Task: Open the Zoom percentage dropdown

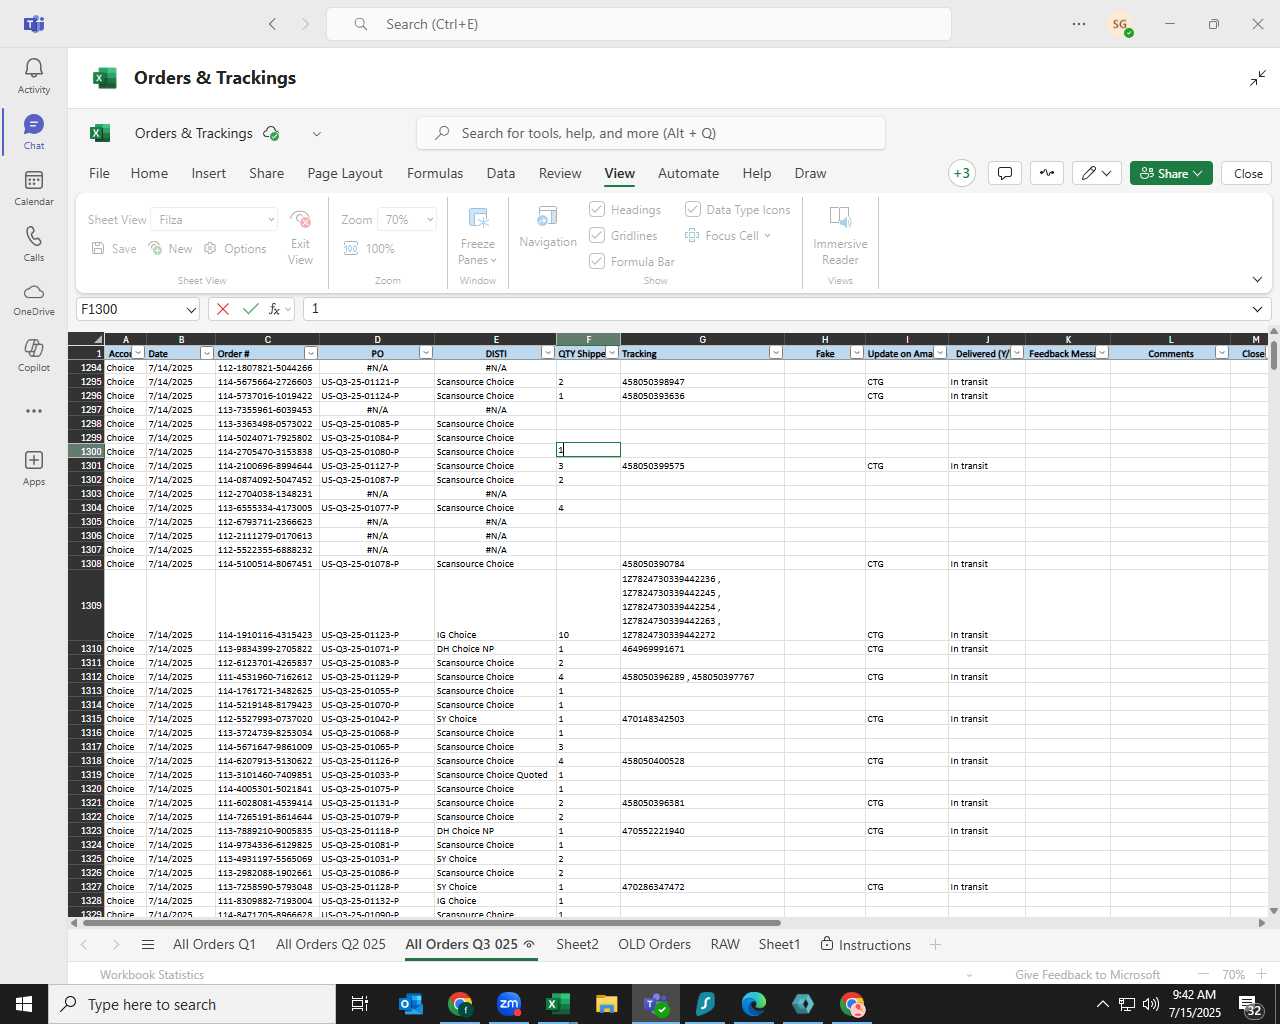Action: pos(430,220)
